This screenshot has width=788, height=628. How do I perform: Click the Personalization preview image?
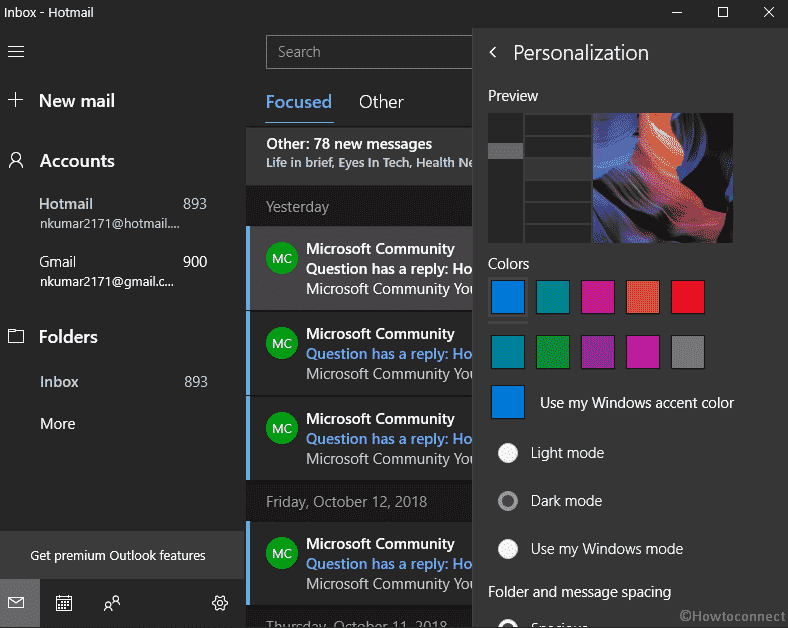pos(611,178)
